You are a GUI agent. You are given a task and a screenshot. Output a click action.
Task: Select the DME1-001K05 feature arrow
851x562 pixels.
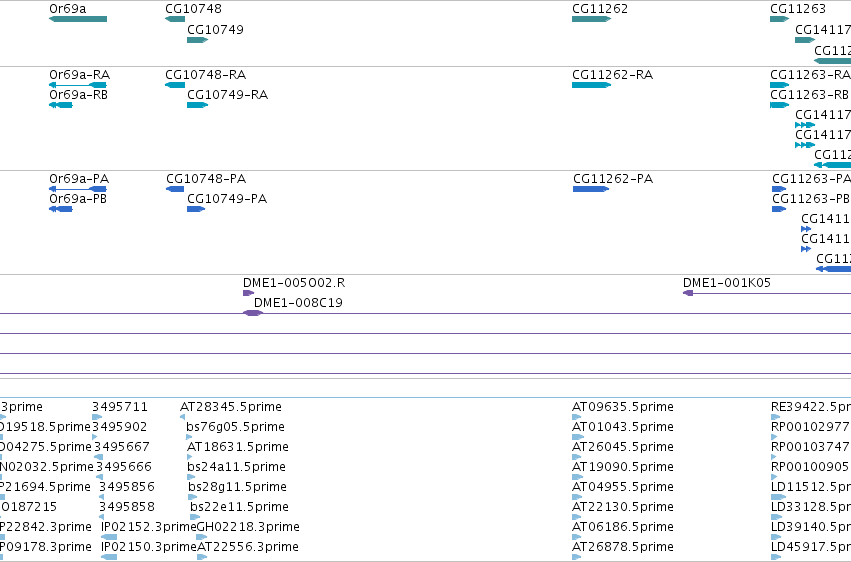pos(688,293)
